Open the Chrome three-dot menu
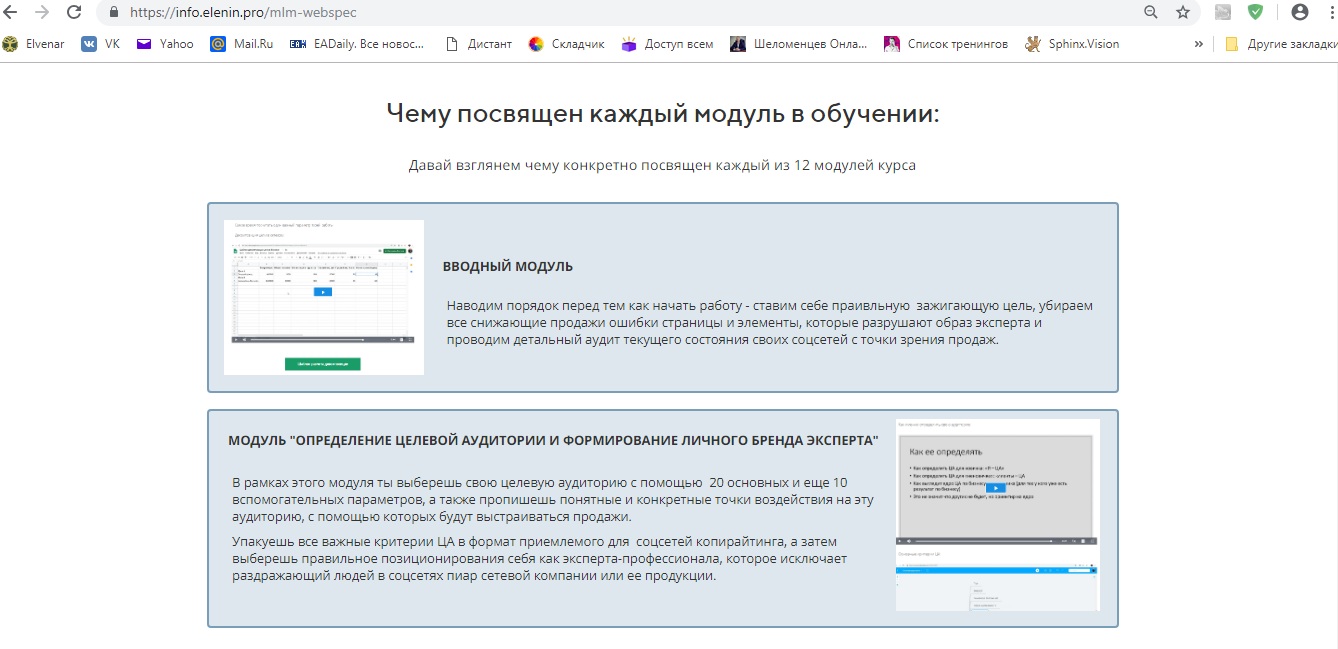This screenshot has height=649, width=1338. tap(1331, 12)
